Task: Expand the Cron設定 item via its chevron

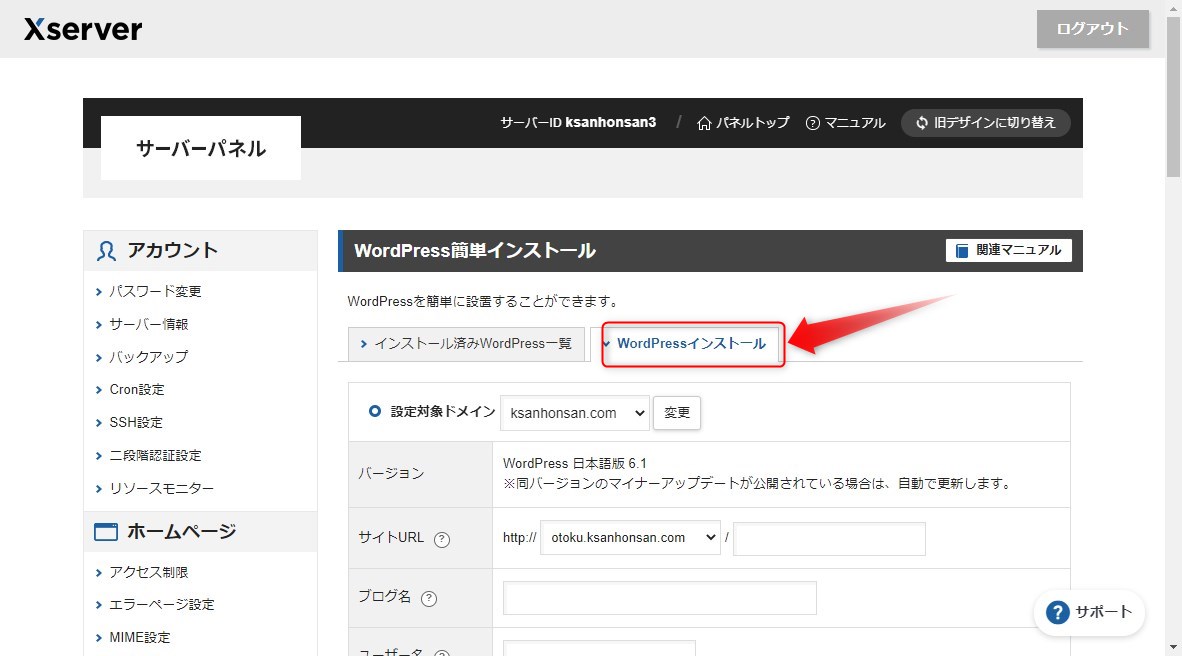Action: pyautogui.click(x=98, y=389)
